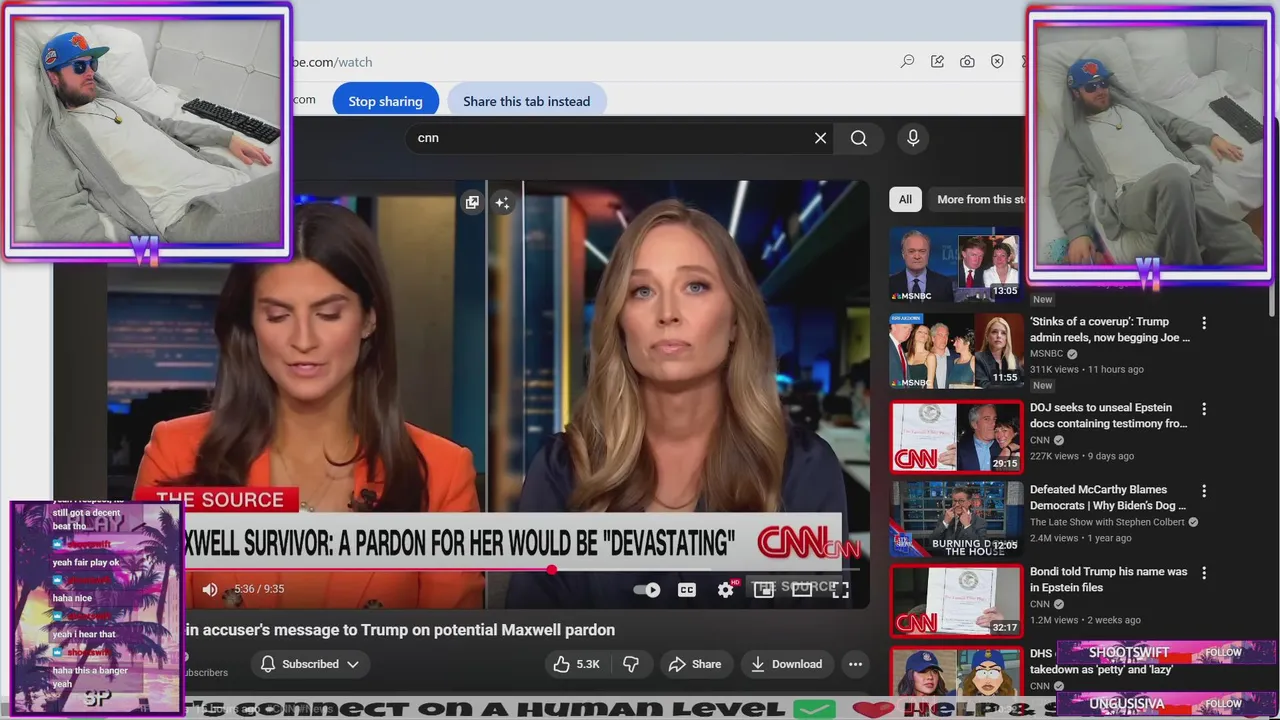Open video settings gear icon
Screen dimensions: 1280x720
726,590
